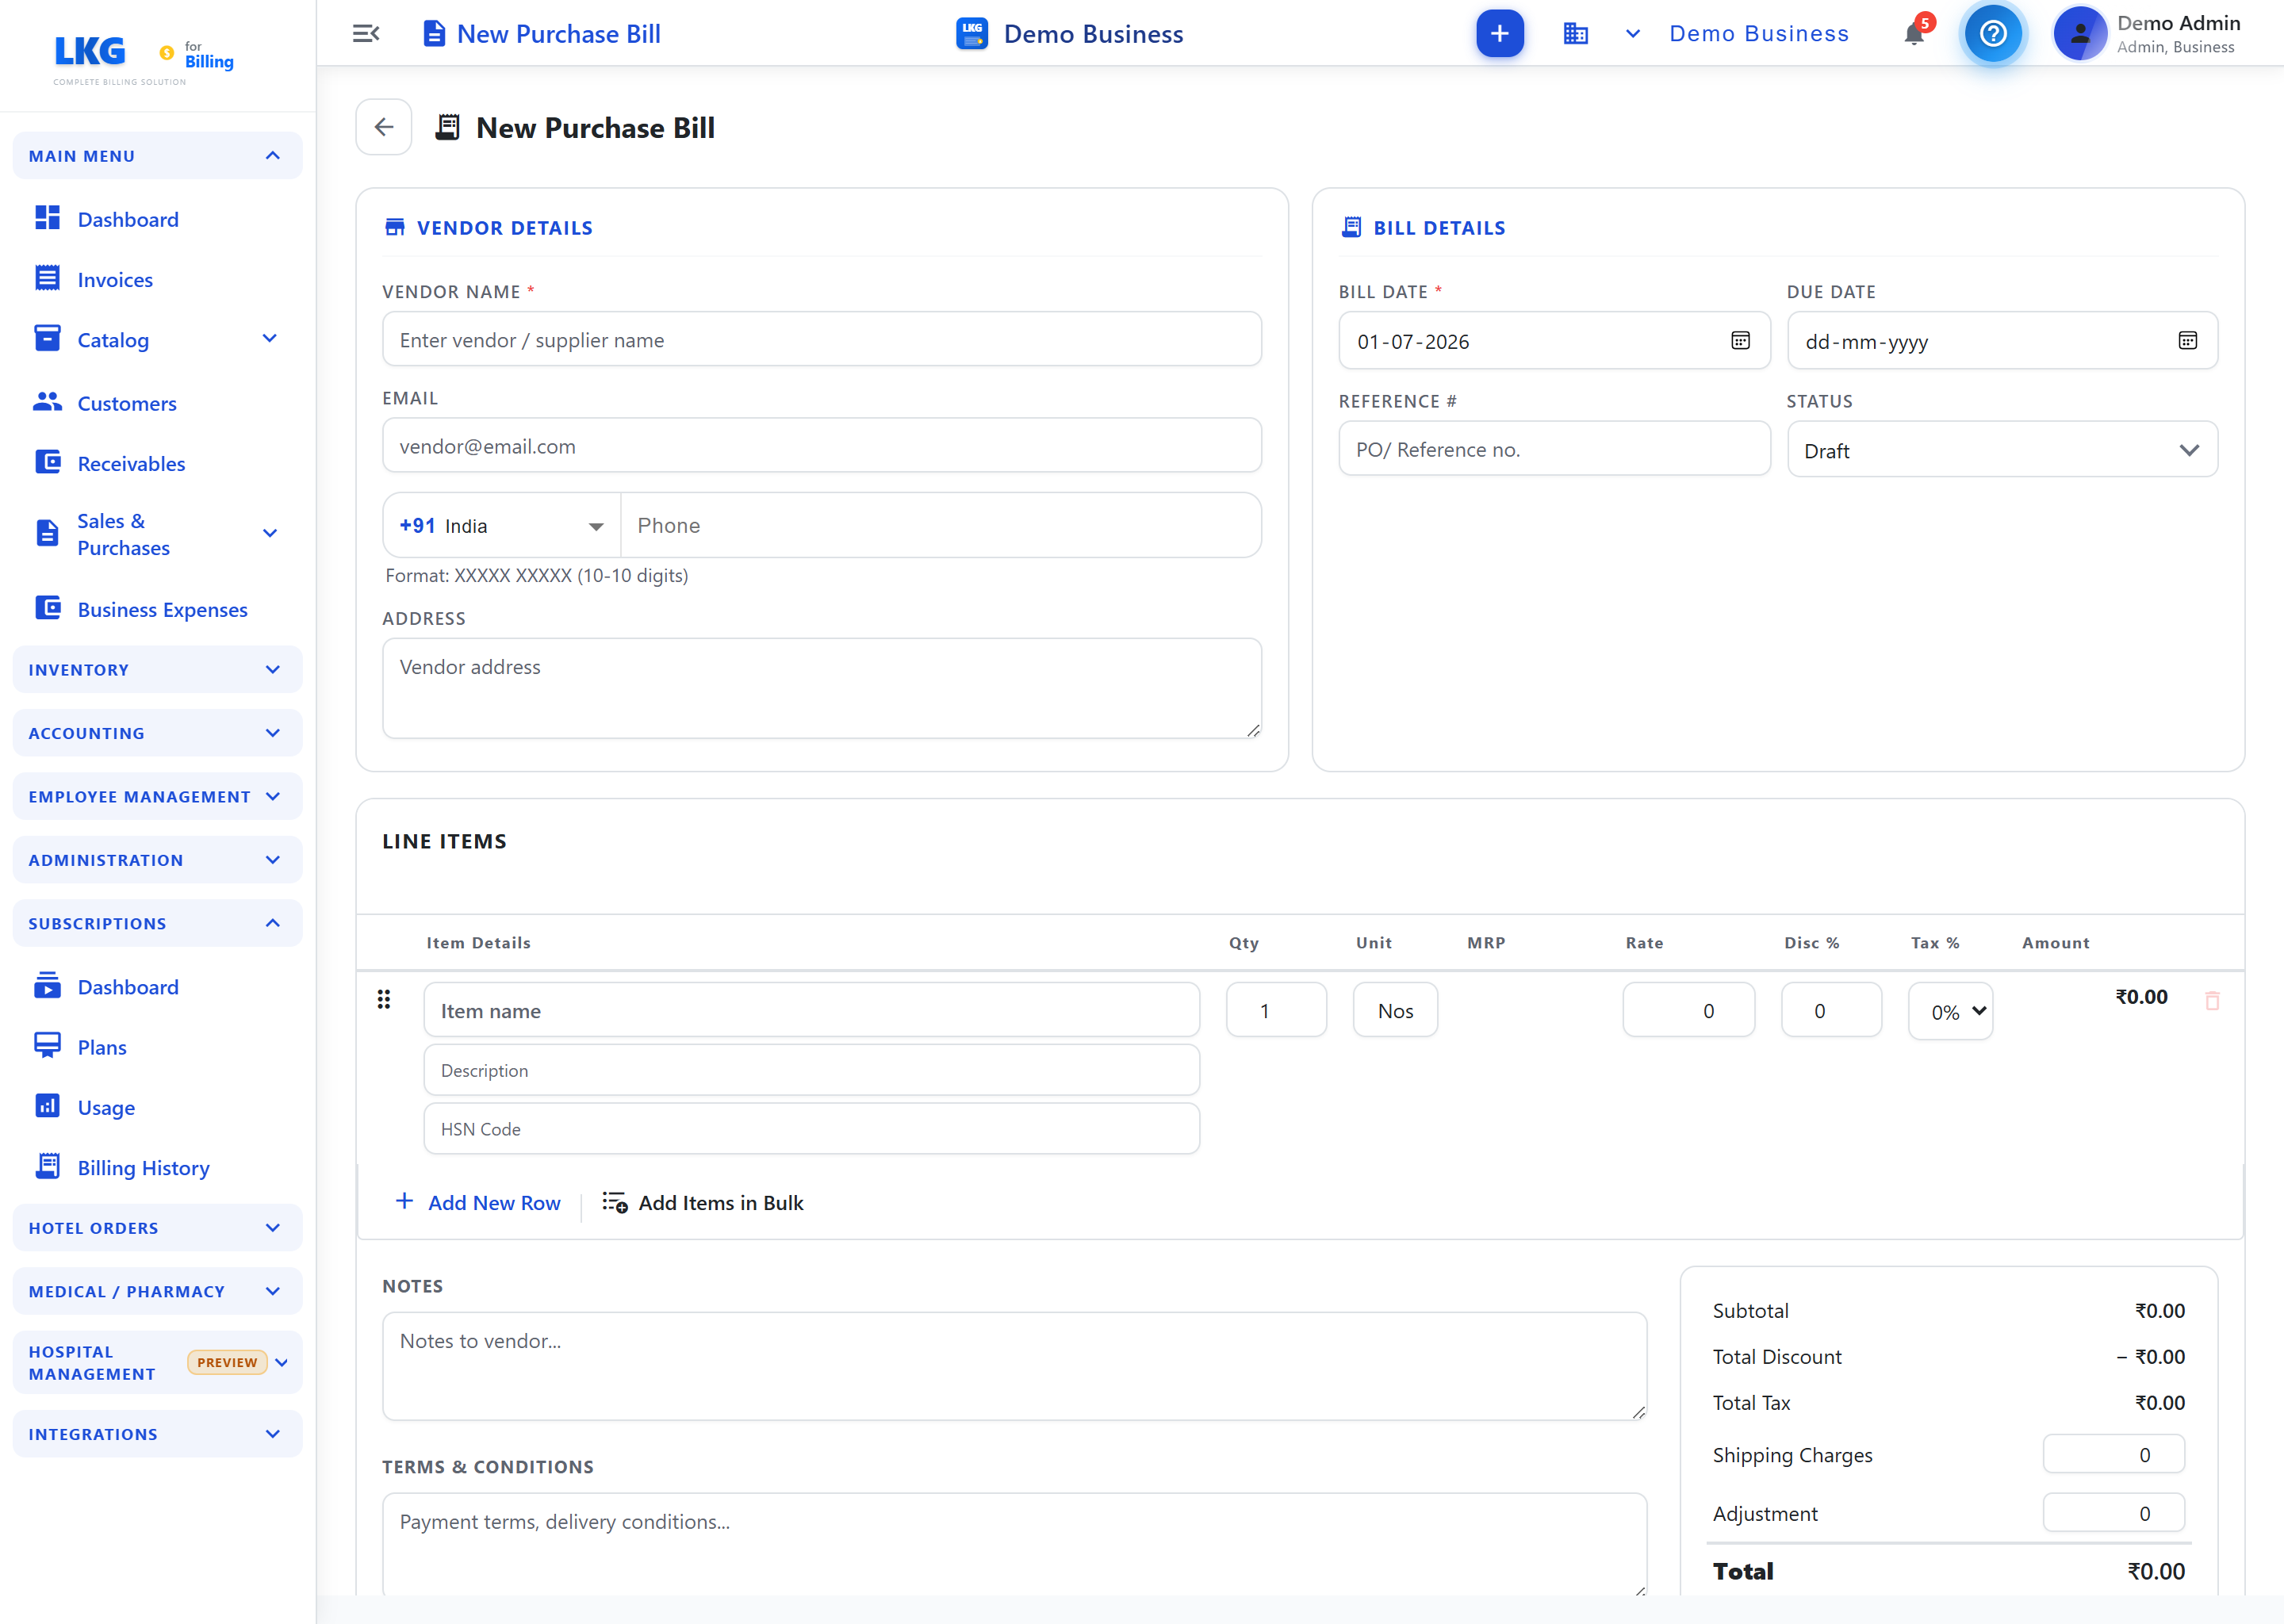2284x1624 pixels.
Task: Delete the line item with trash icon
Action: [2212, 1000]
